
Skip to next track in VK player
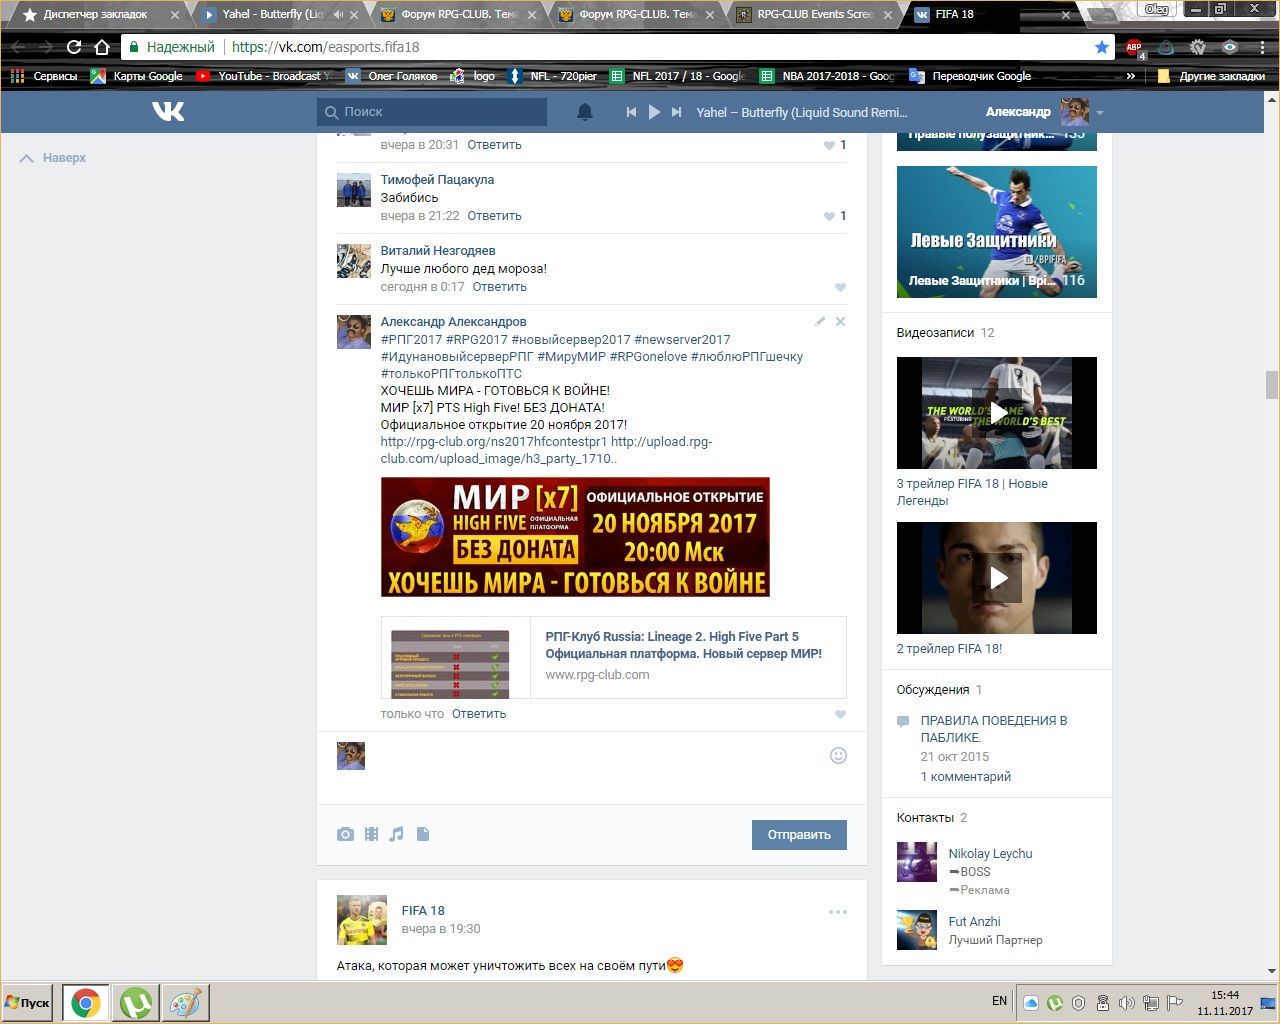click(677, 112)
